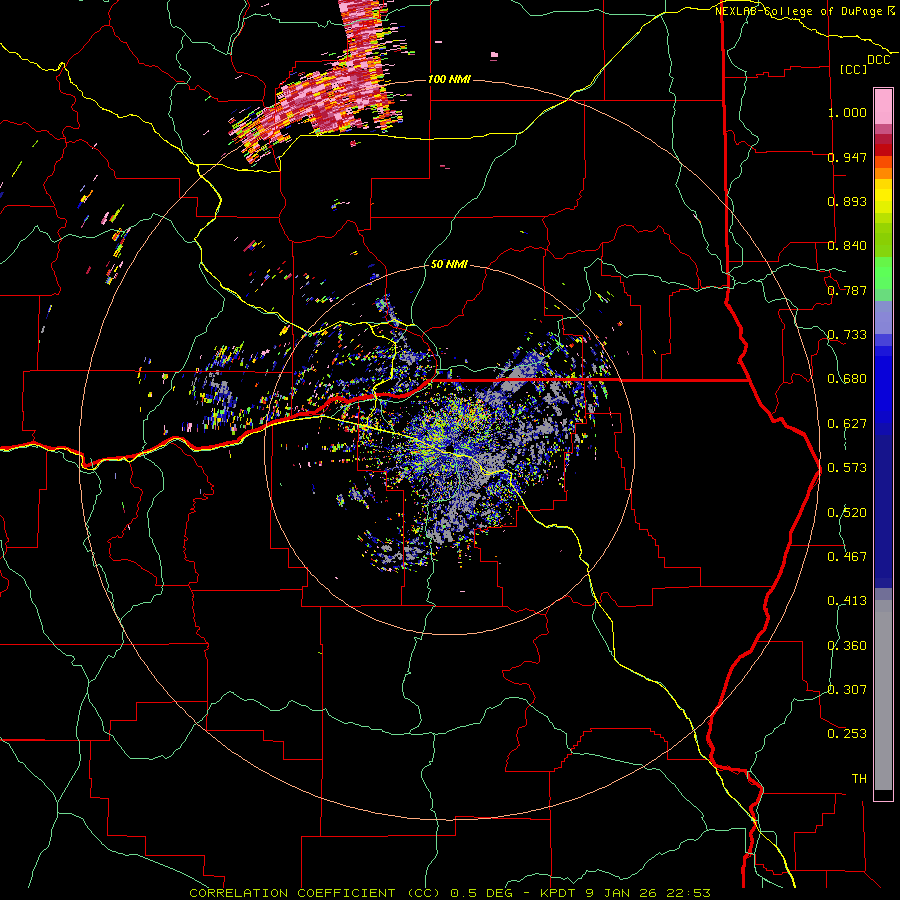This screenshot has height=900, width=900.
Task: Click the 0.307 scale value
Action: pyautogui.click(x=847, y=690)
